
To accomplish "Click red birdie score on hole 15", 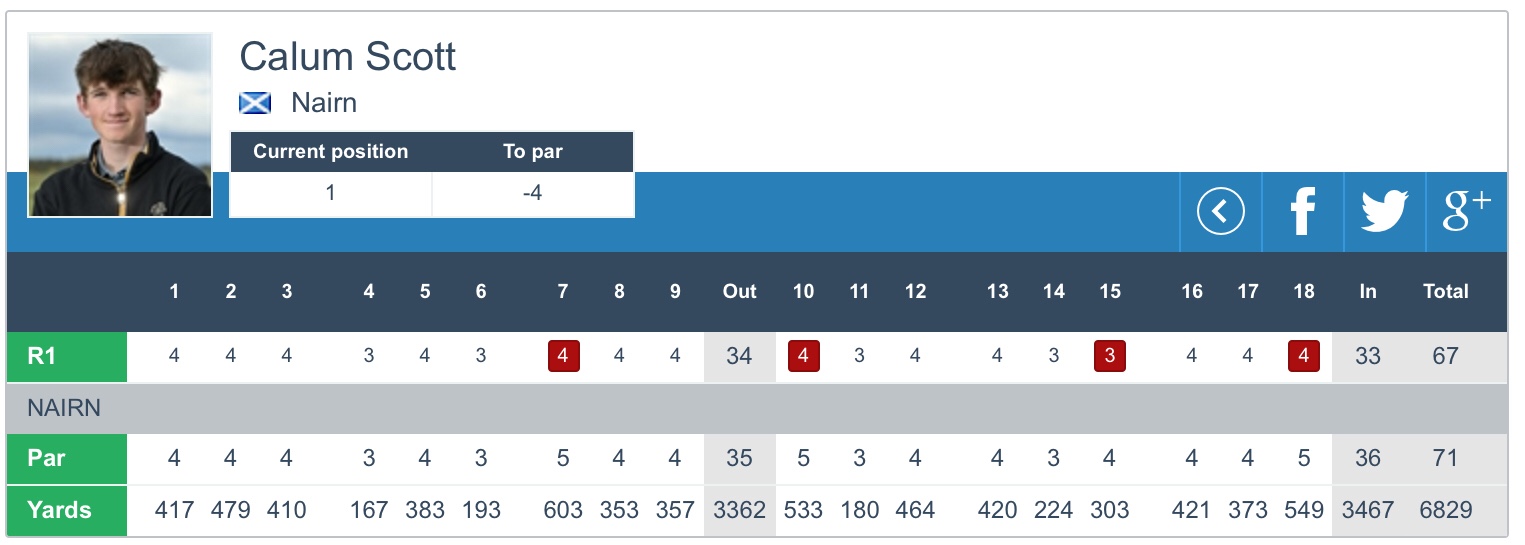I will tap(1109, 357).
